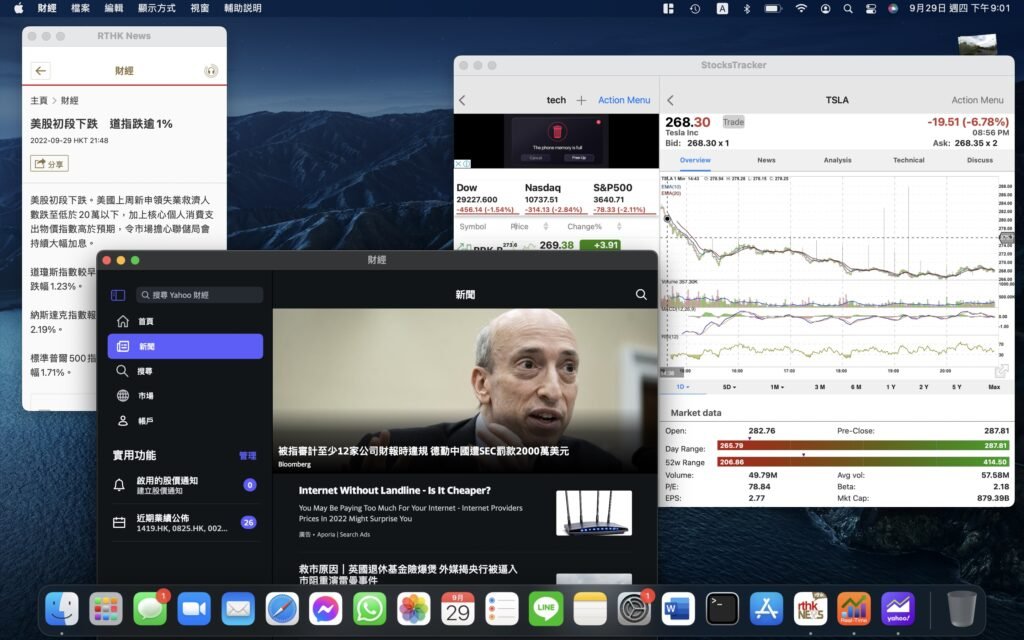
Task: Open 檔案 menu in the menu bar
Action: click(80, 8)
